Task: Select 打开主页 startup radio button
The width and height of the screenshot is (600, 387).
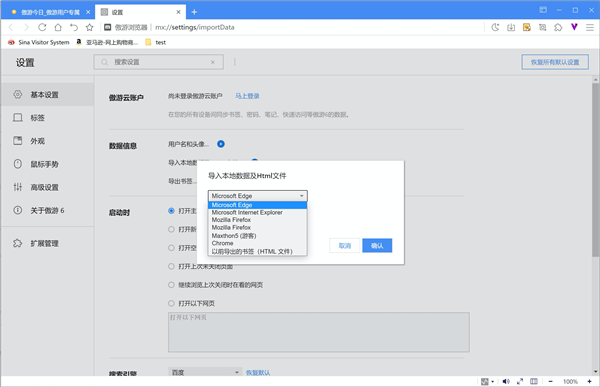Action: 171,211
